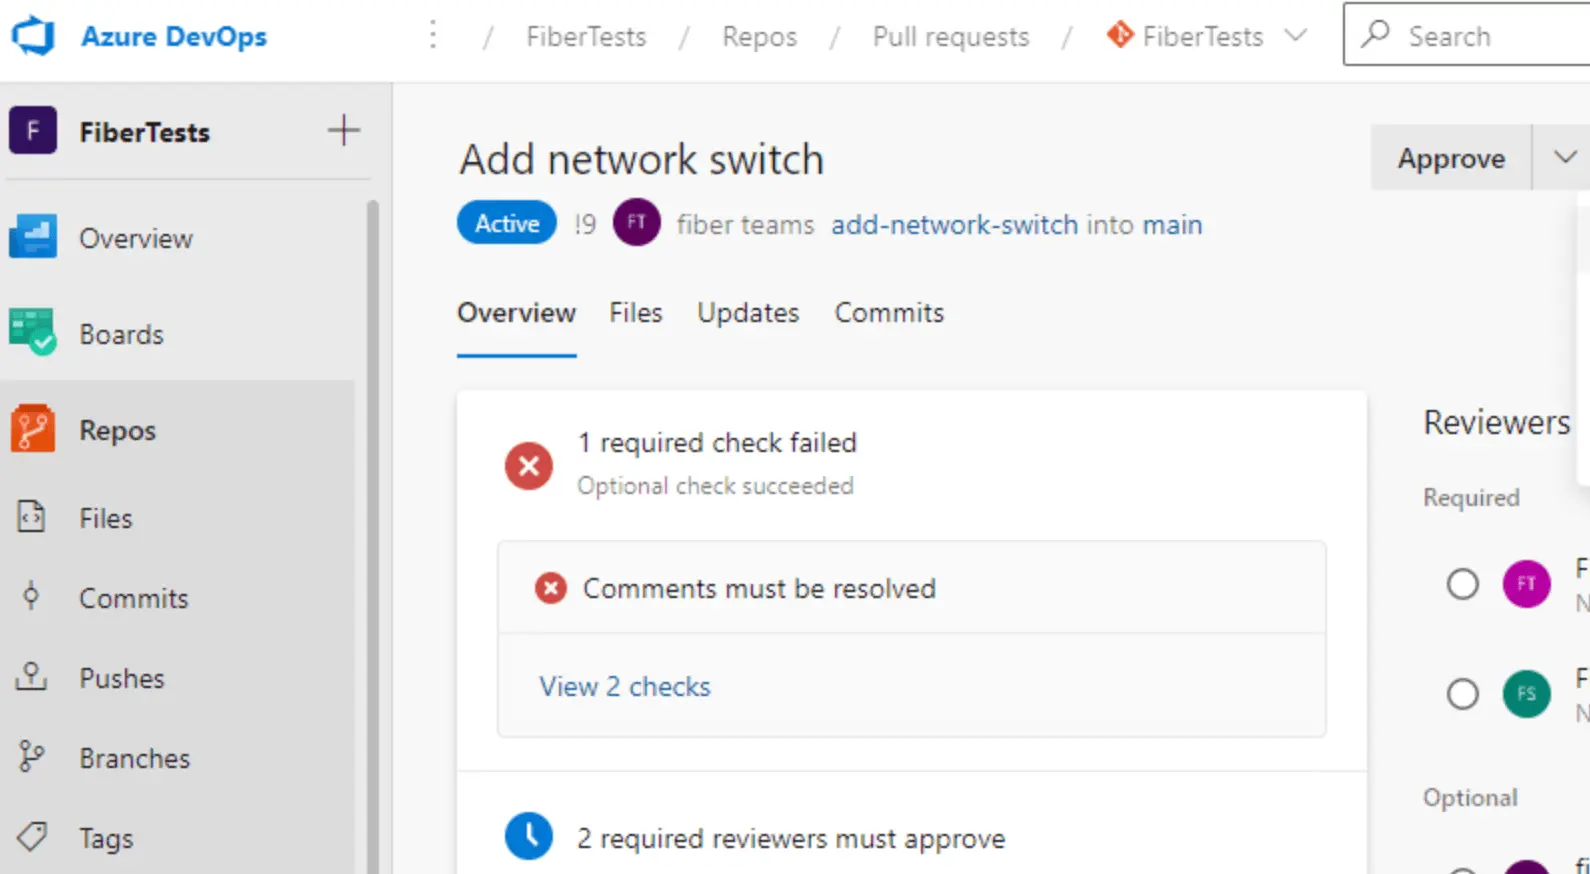The width and height of the screenshot is (1590, 874).
Task: Open the View 2 checks link
Action: 625,686
